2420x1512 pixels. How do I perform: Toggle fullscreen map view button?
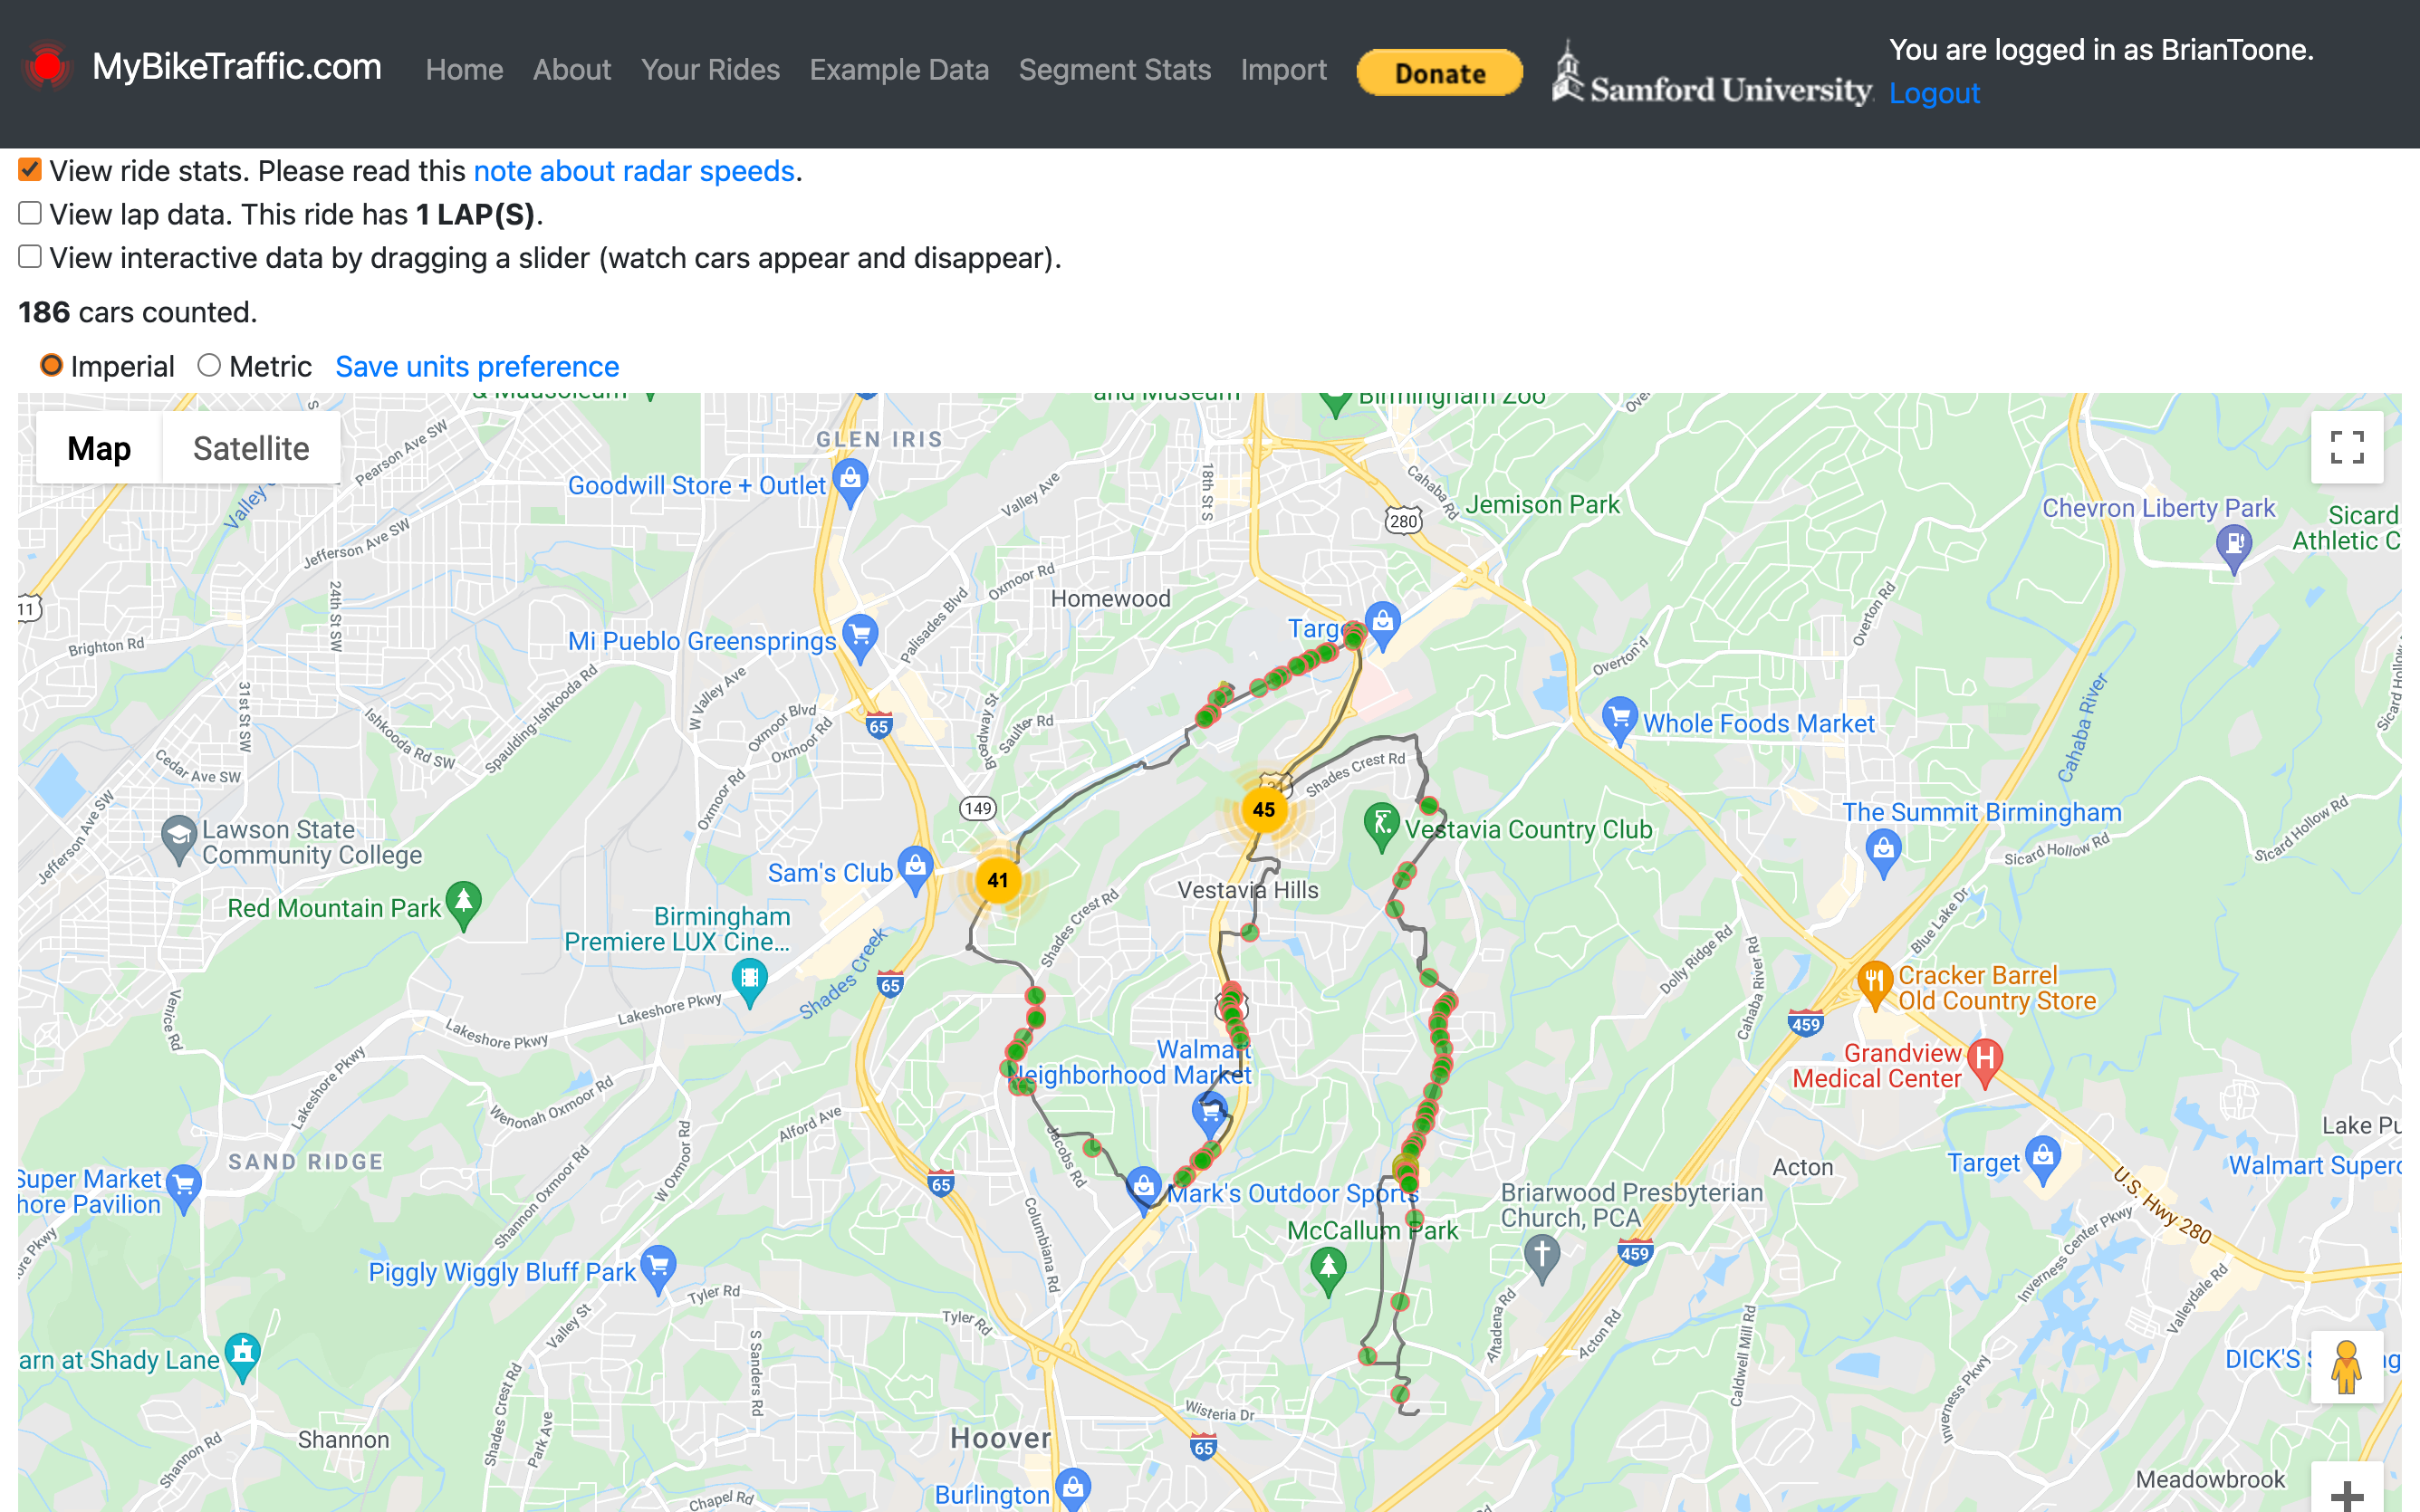tap(2346, 447)
